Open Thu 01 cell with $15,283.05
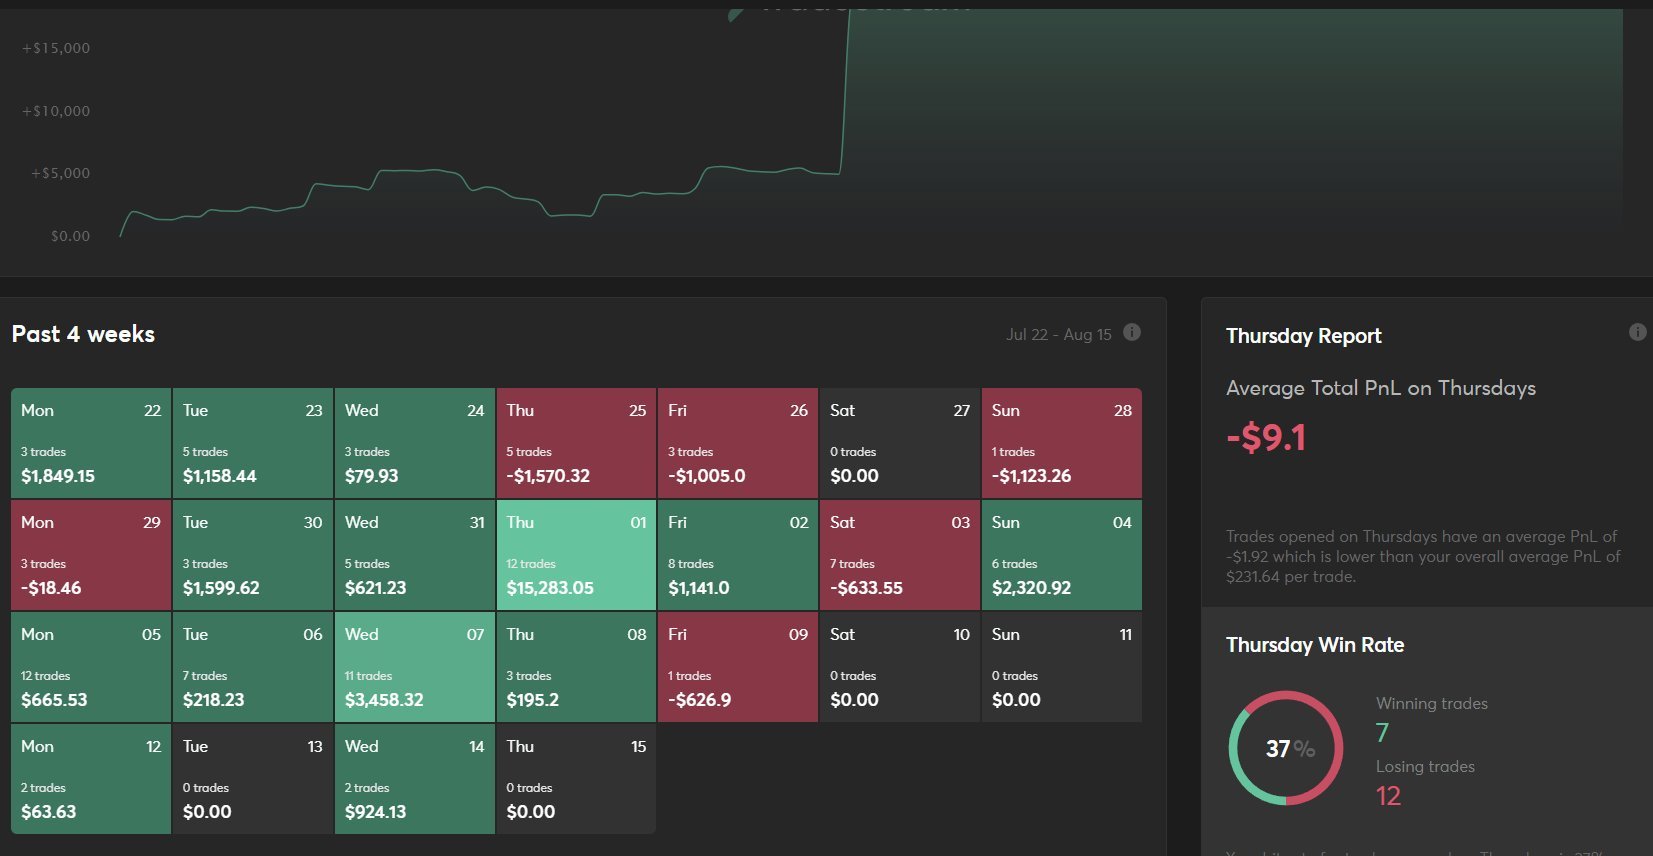Image resolution: width=1653 pixels, height=856 pixels. click(576, 555)
